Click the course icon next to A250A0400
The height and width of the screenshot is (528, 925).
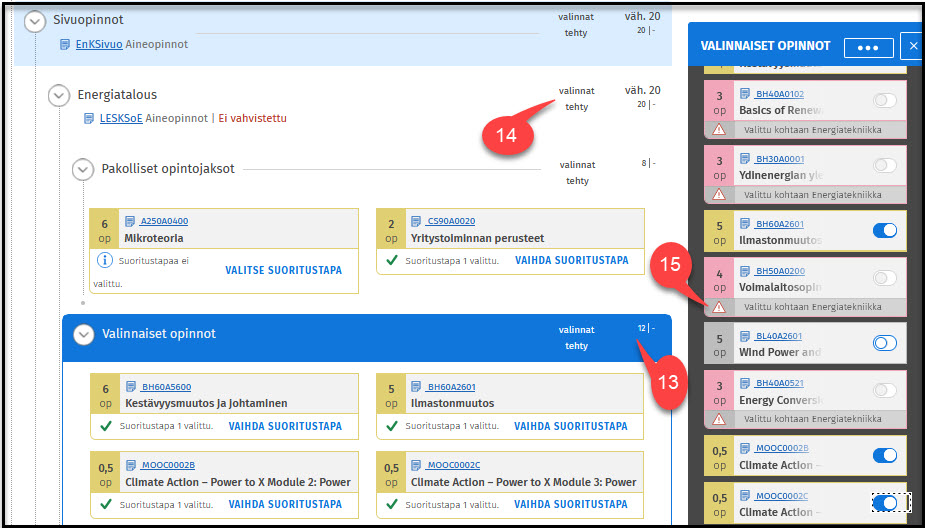click(x=132, y=221)
